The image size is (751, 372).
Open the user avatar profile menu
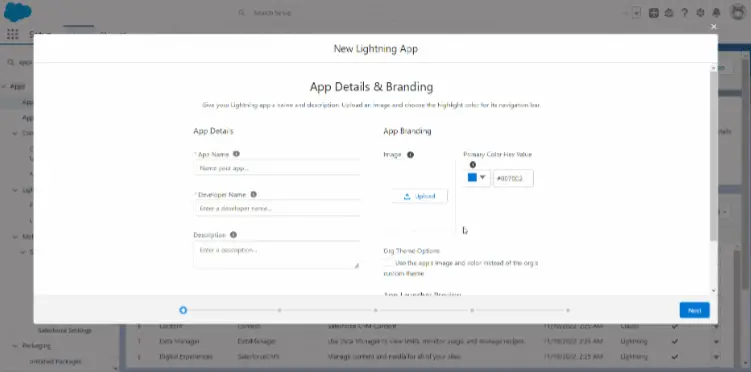pos(738,12)
